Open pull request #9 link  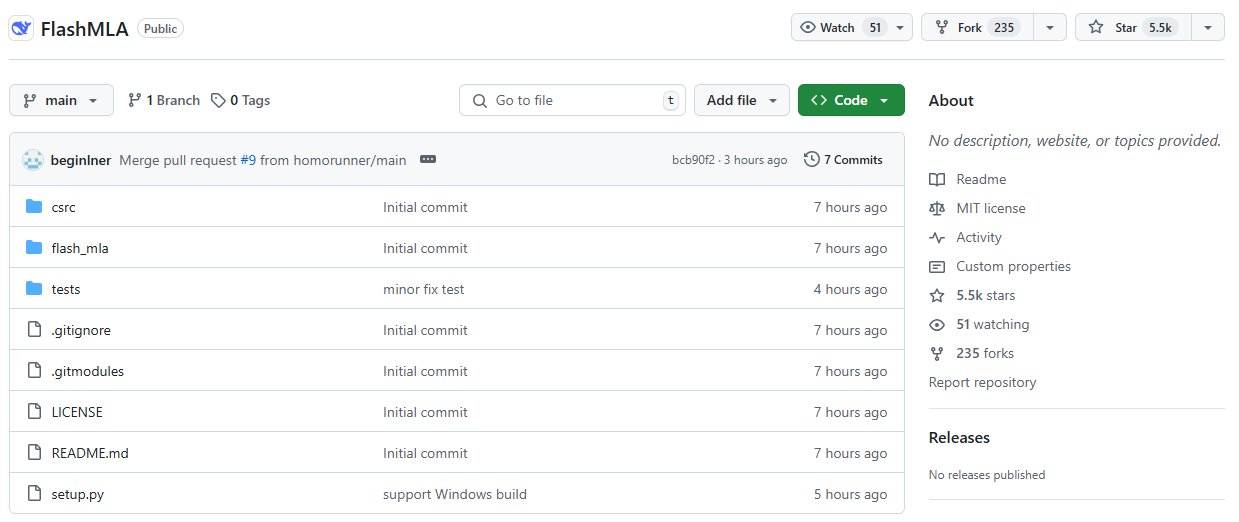click(248, 160)
